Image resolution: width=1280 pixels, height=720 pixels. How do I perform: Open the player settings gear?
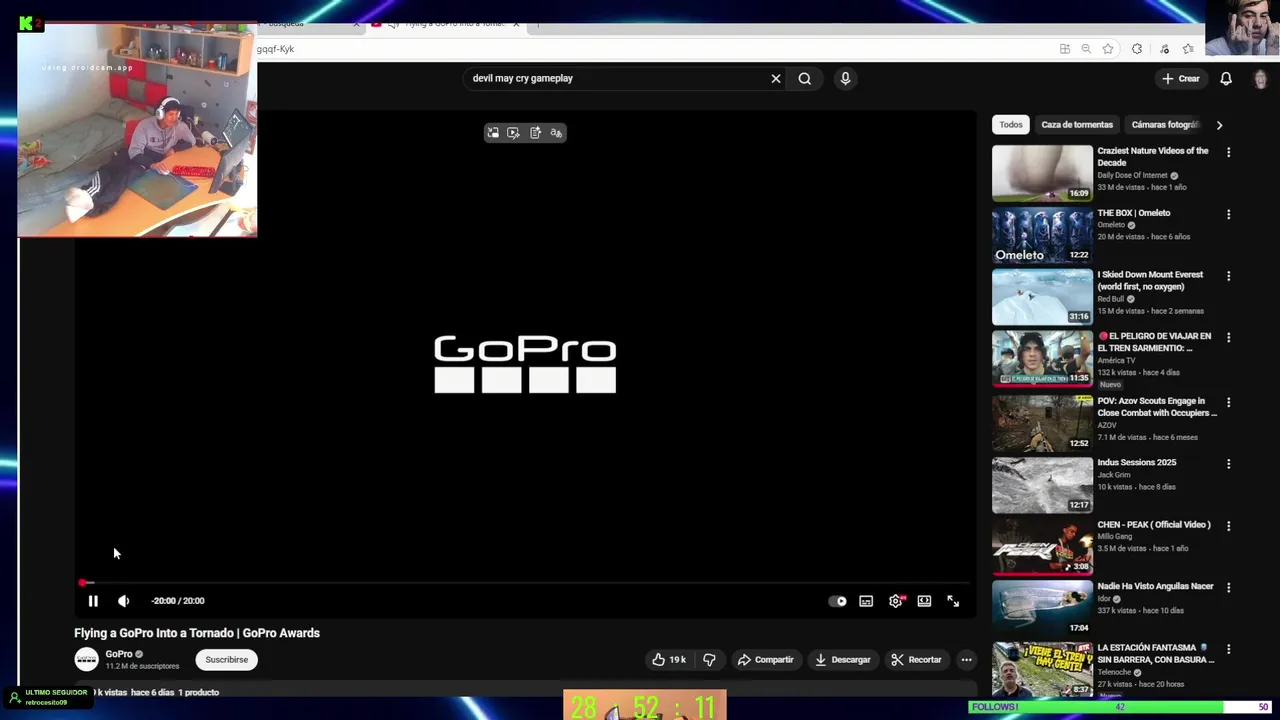(896, 601)
